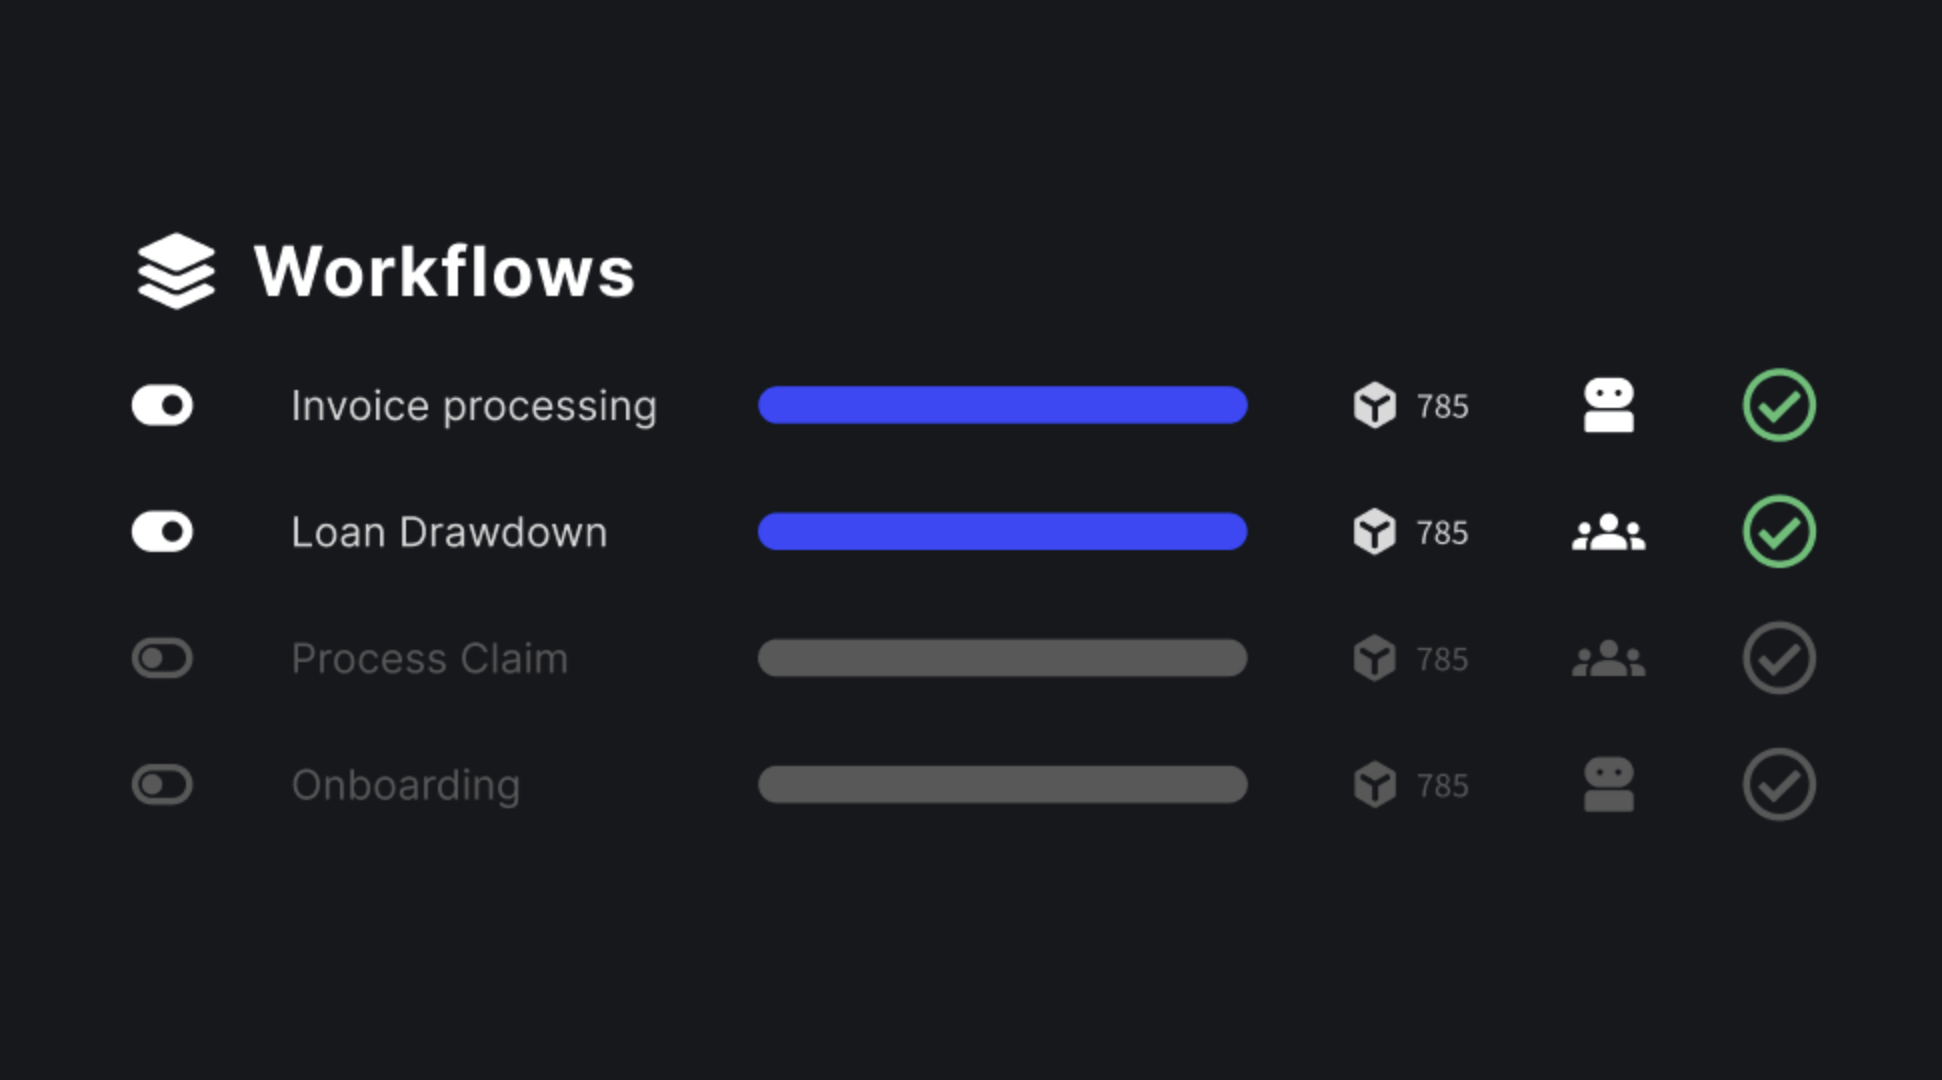Open the Invoice processing workflow

coord(473,406)
